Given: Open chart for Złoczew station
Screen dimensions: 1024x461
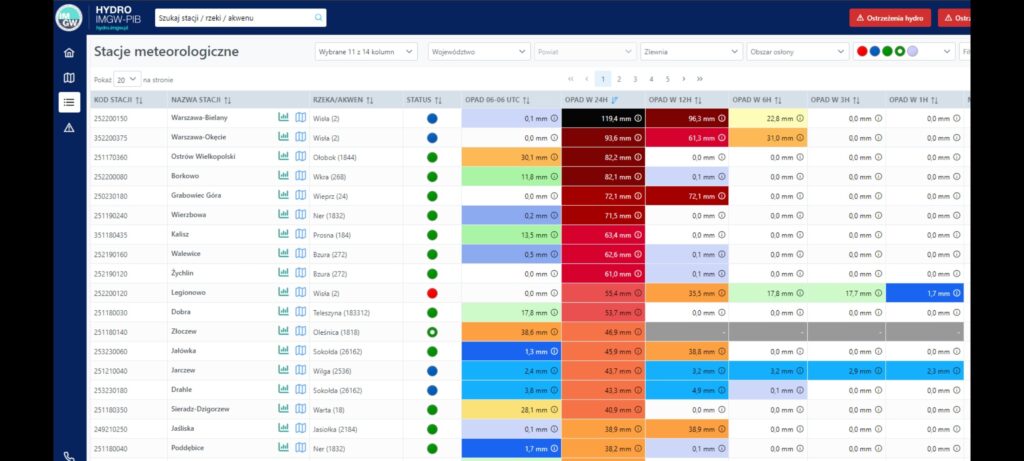Looking at the screenshot, I should click(283, 332).
